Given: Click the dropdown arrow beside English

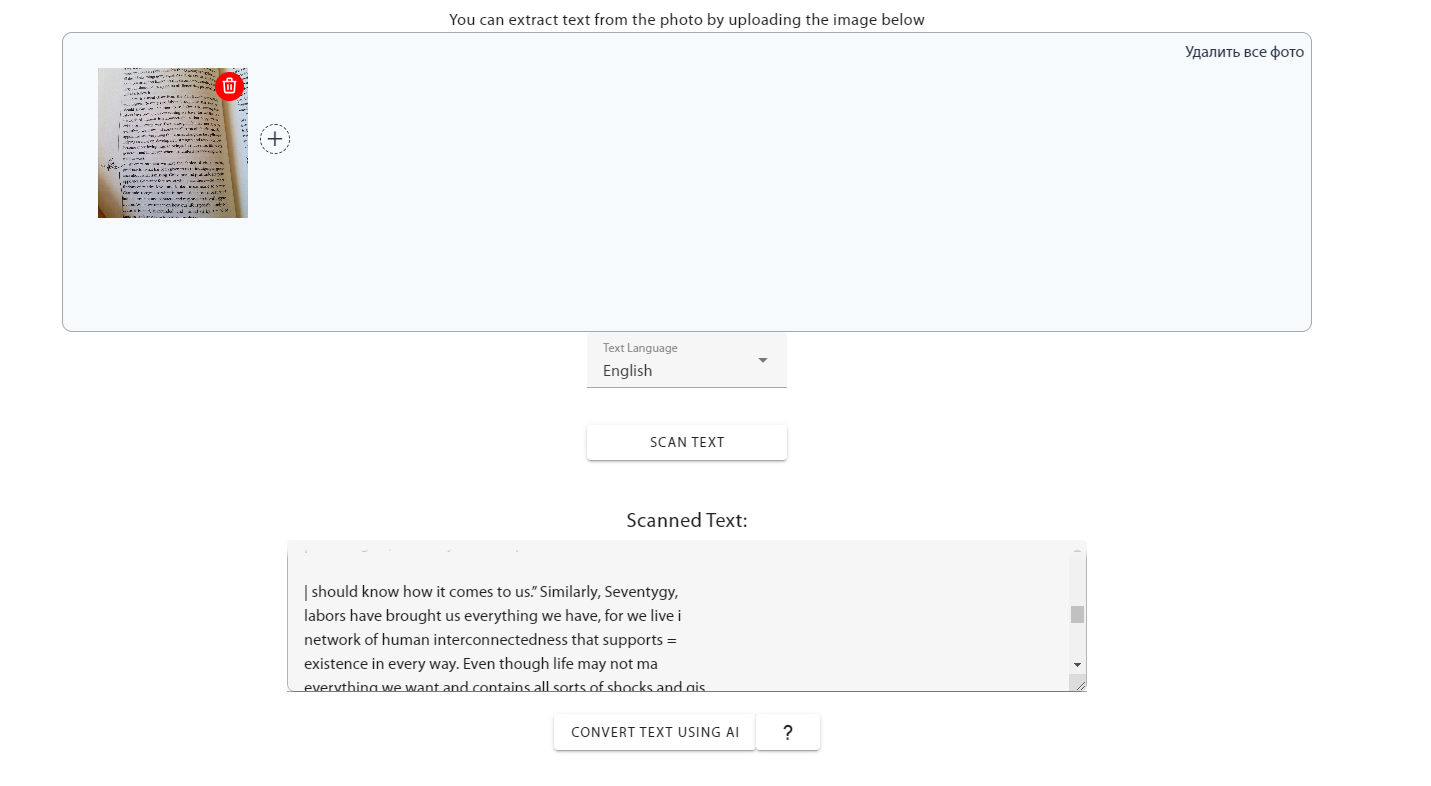Looking at the screenshot, I should click(x=762, y=361).
